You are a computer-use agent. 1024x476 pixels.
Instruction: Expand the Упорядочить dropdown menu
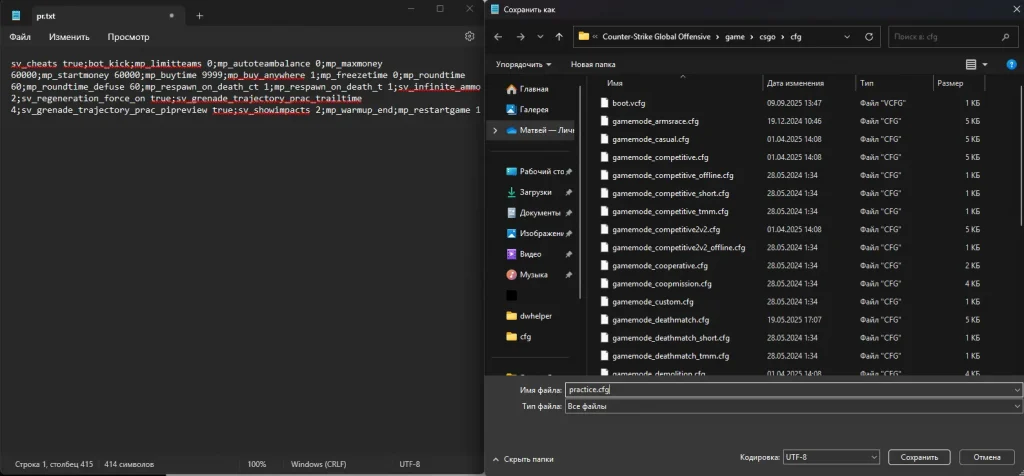(x=523, y=64)
